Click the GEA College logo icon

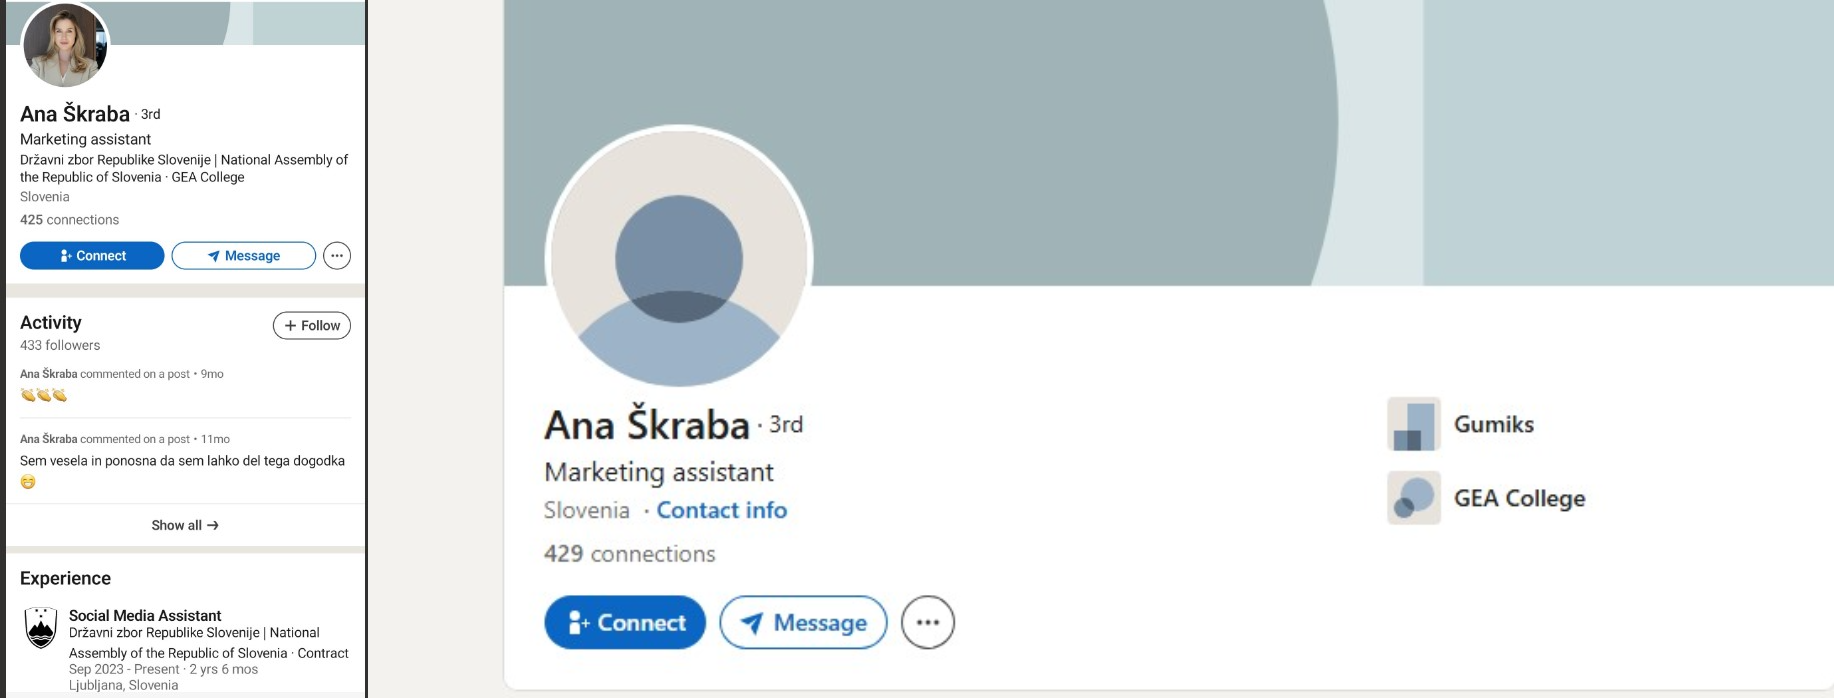(x=1414, y=498)
